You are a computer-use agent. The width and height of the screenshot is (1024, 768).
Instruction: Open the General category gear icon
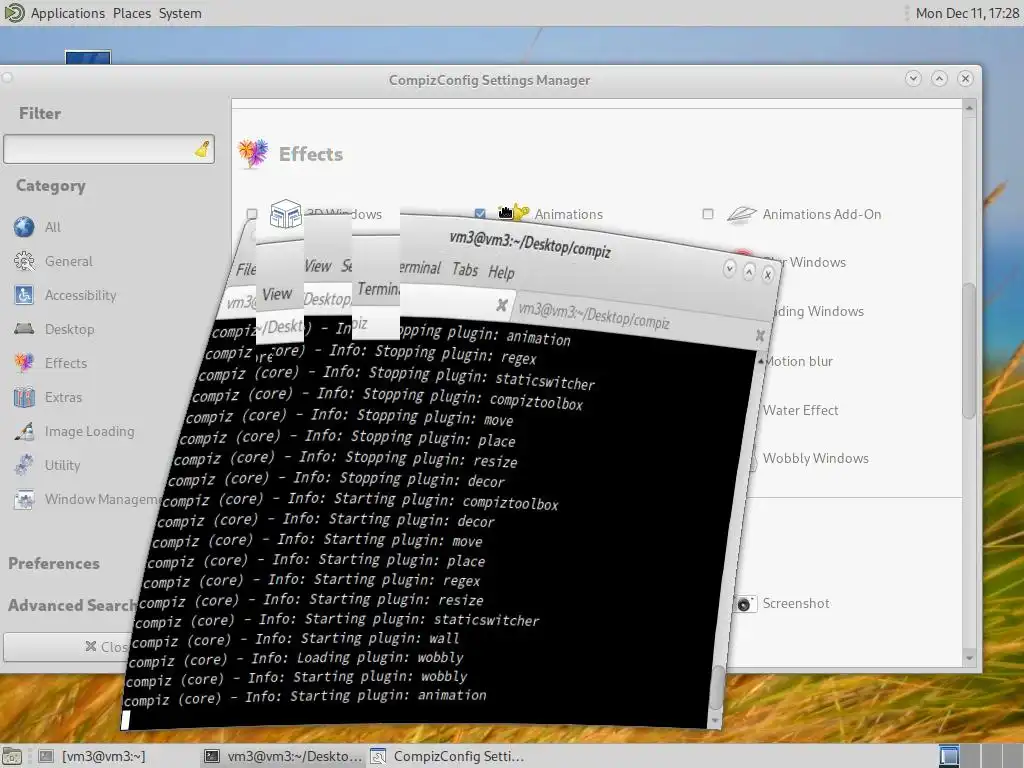(24, 261)
